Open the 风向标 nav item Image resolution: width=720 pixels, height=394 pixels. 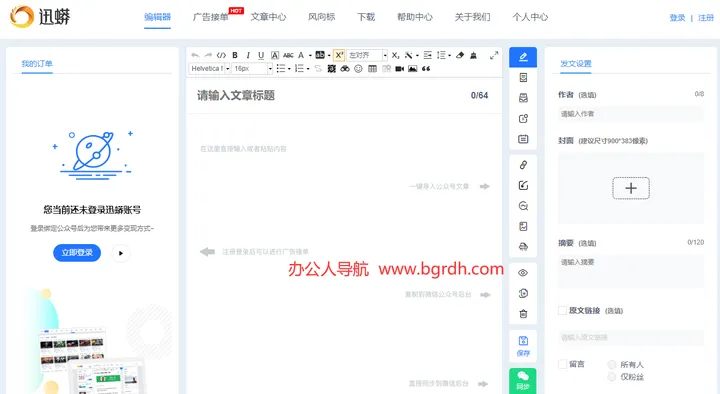tap(321, 17)
